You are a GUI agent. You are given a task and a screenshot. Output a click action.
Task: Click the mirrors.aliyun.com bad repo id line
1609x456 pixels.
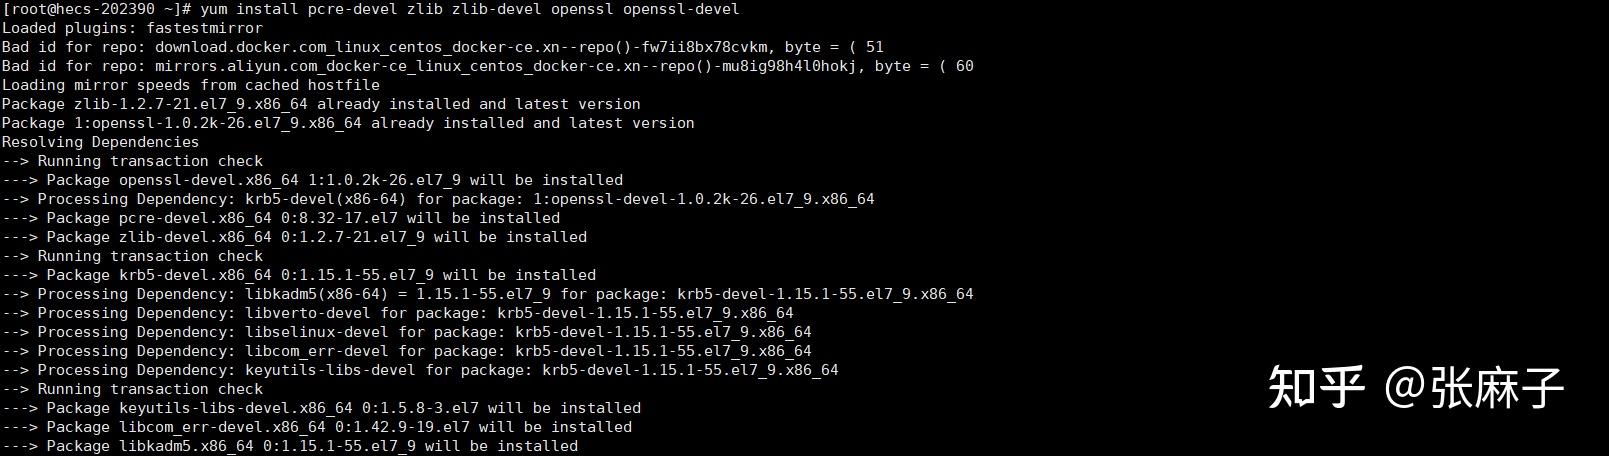(x=487, y=66)
